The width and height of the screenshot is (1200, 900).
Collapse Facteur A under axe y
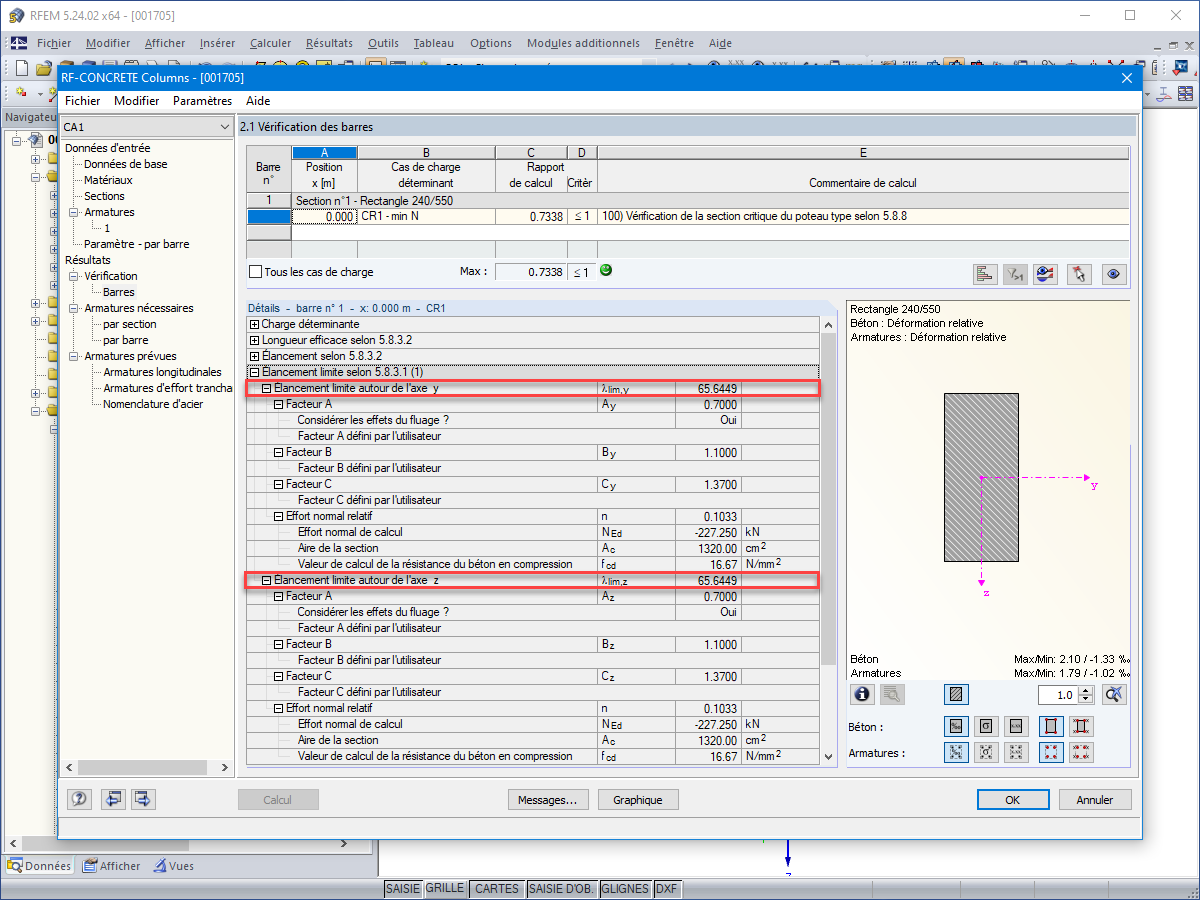click(x=278, y=404)
